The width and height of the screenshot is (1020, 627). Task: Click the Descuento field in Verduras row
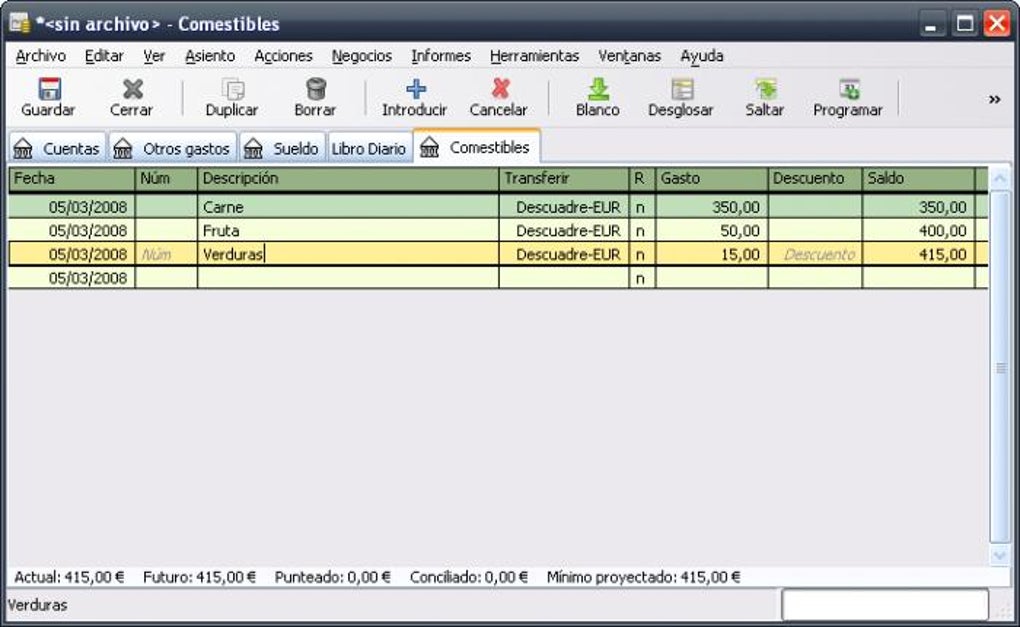(x=815, y=254)
